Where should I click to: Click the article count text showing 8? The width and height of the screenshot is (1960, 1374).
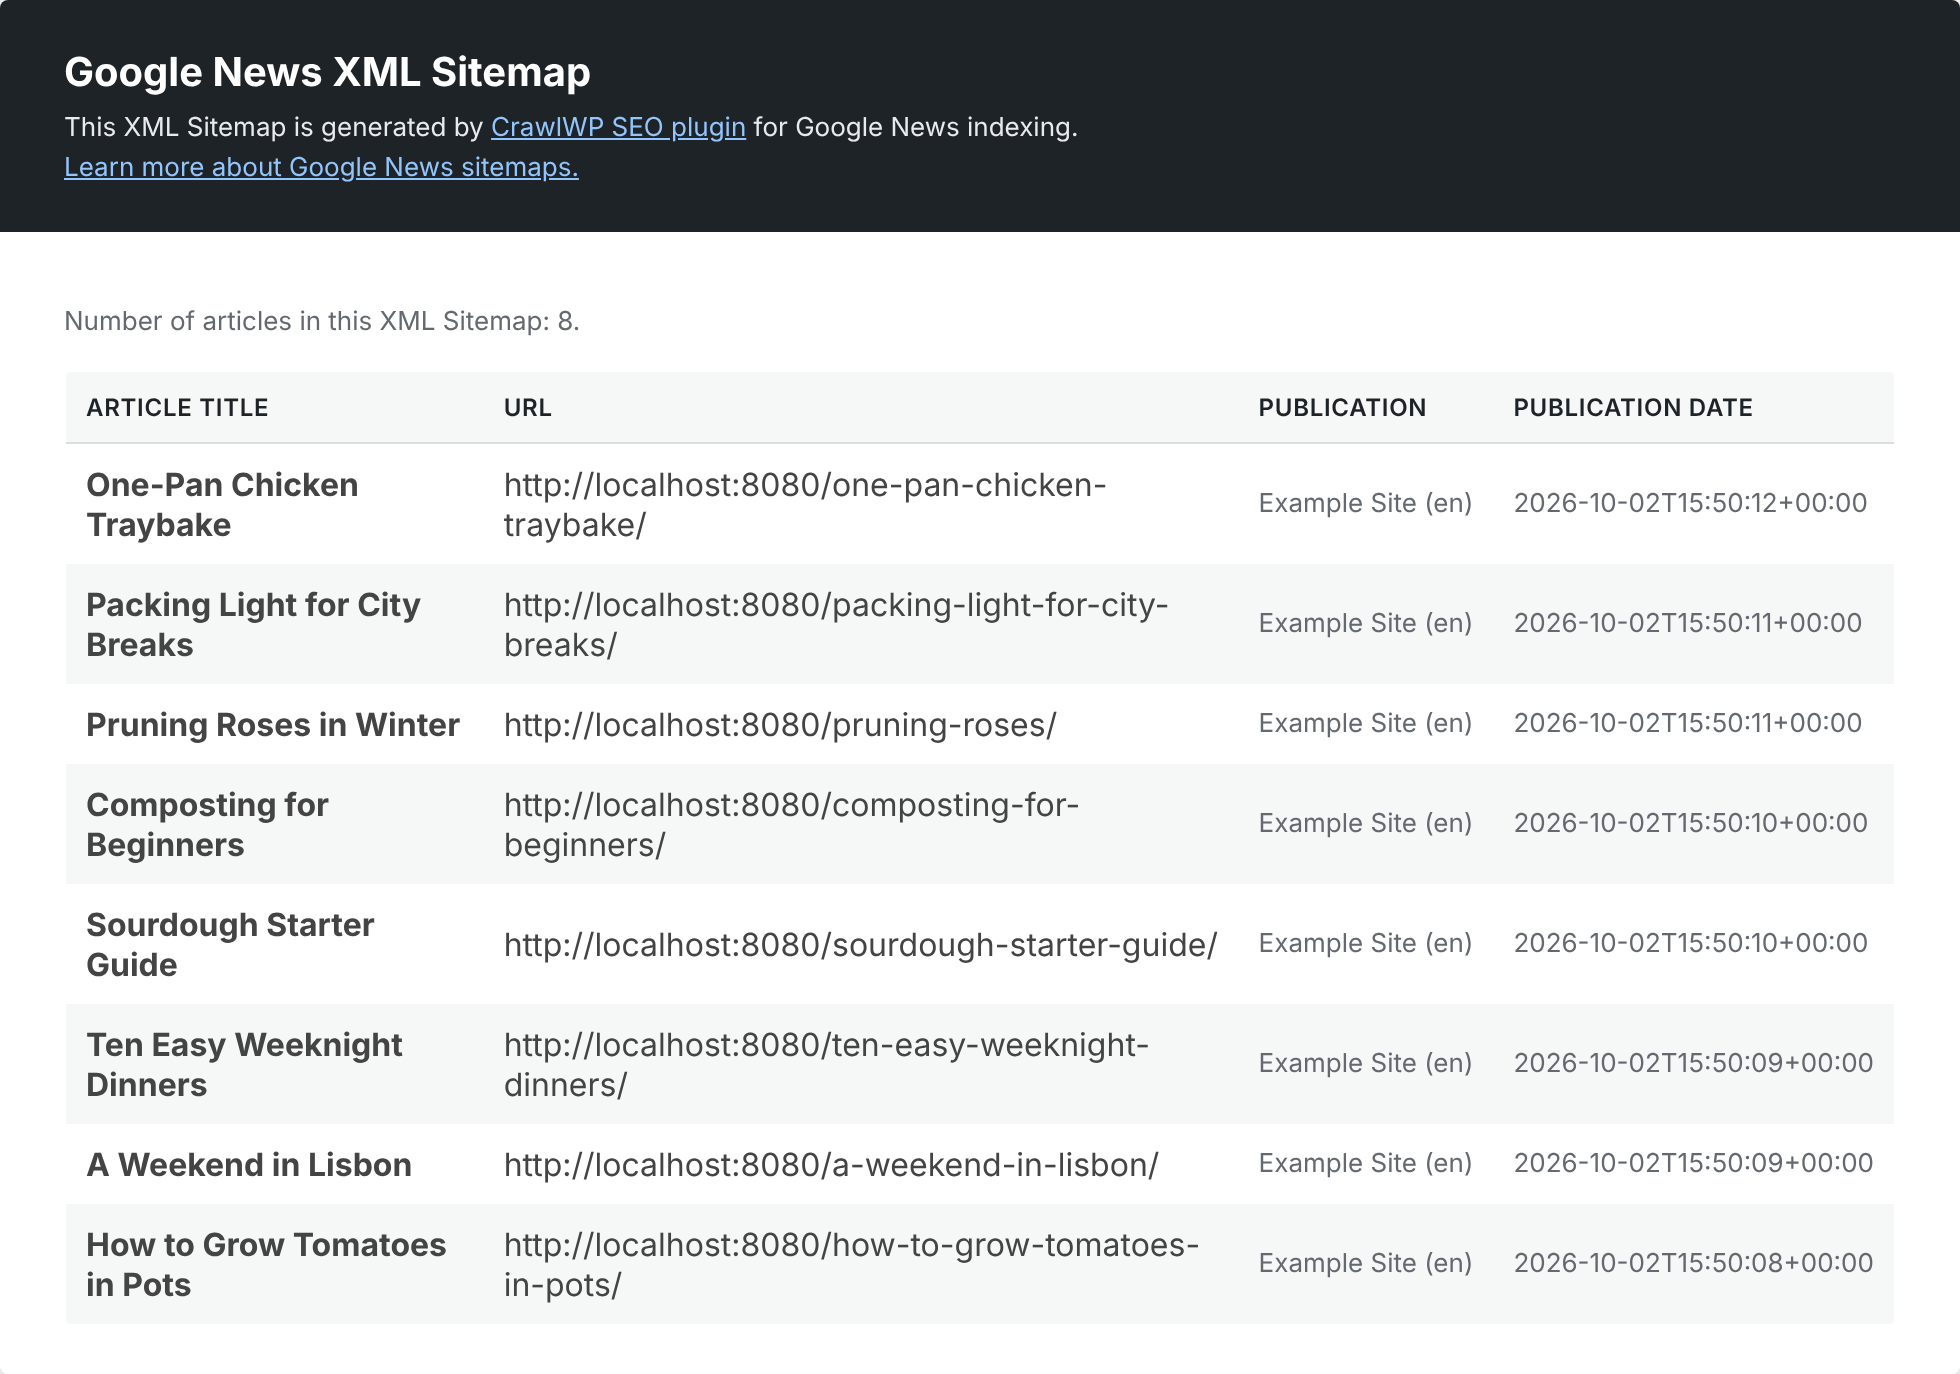coord(322,321)
